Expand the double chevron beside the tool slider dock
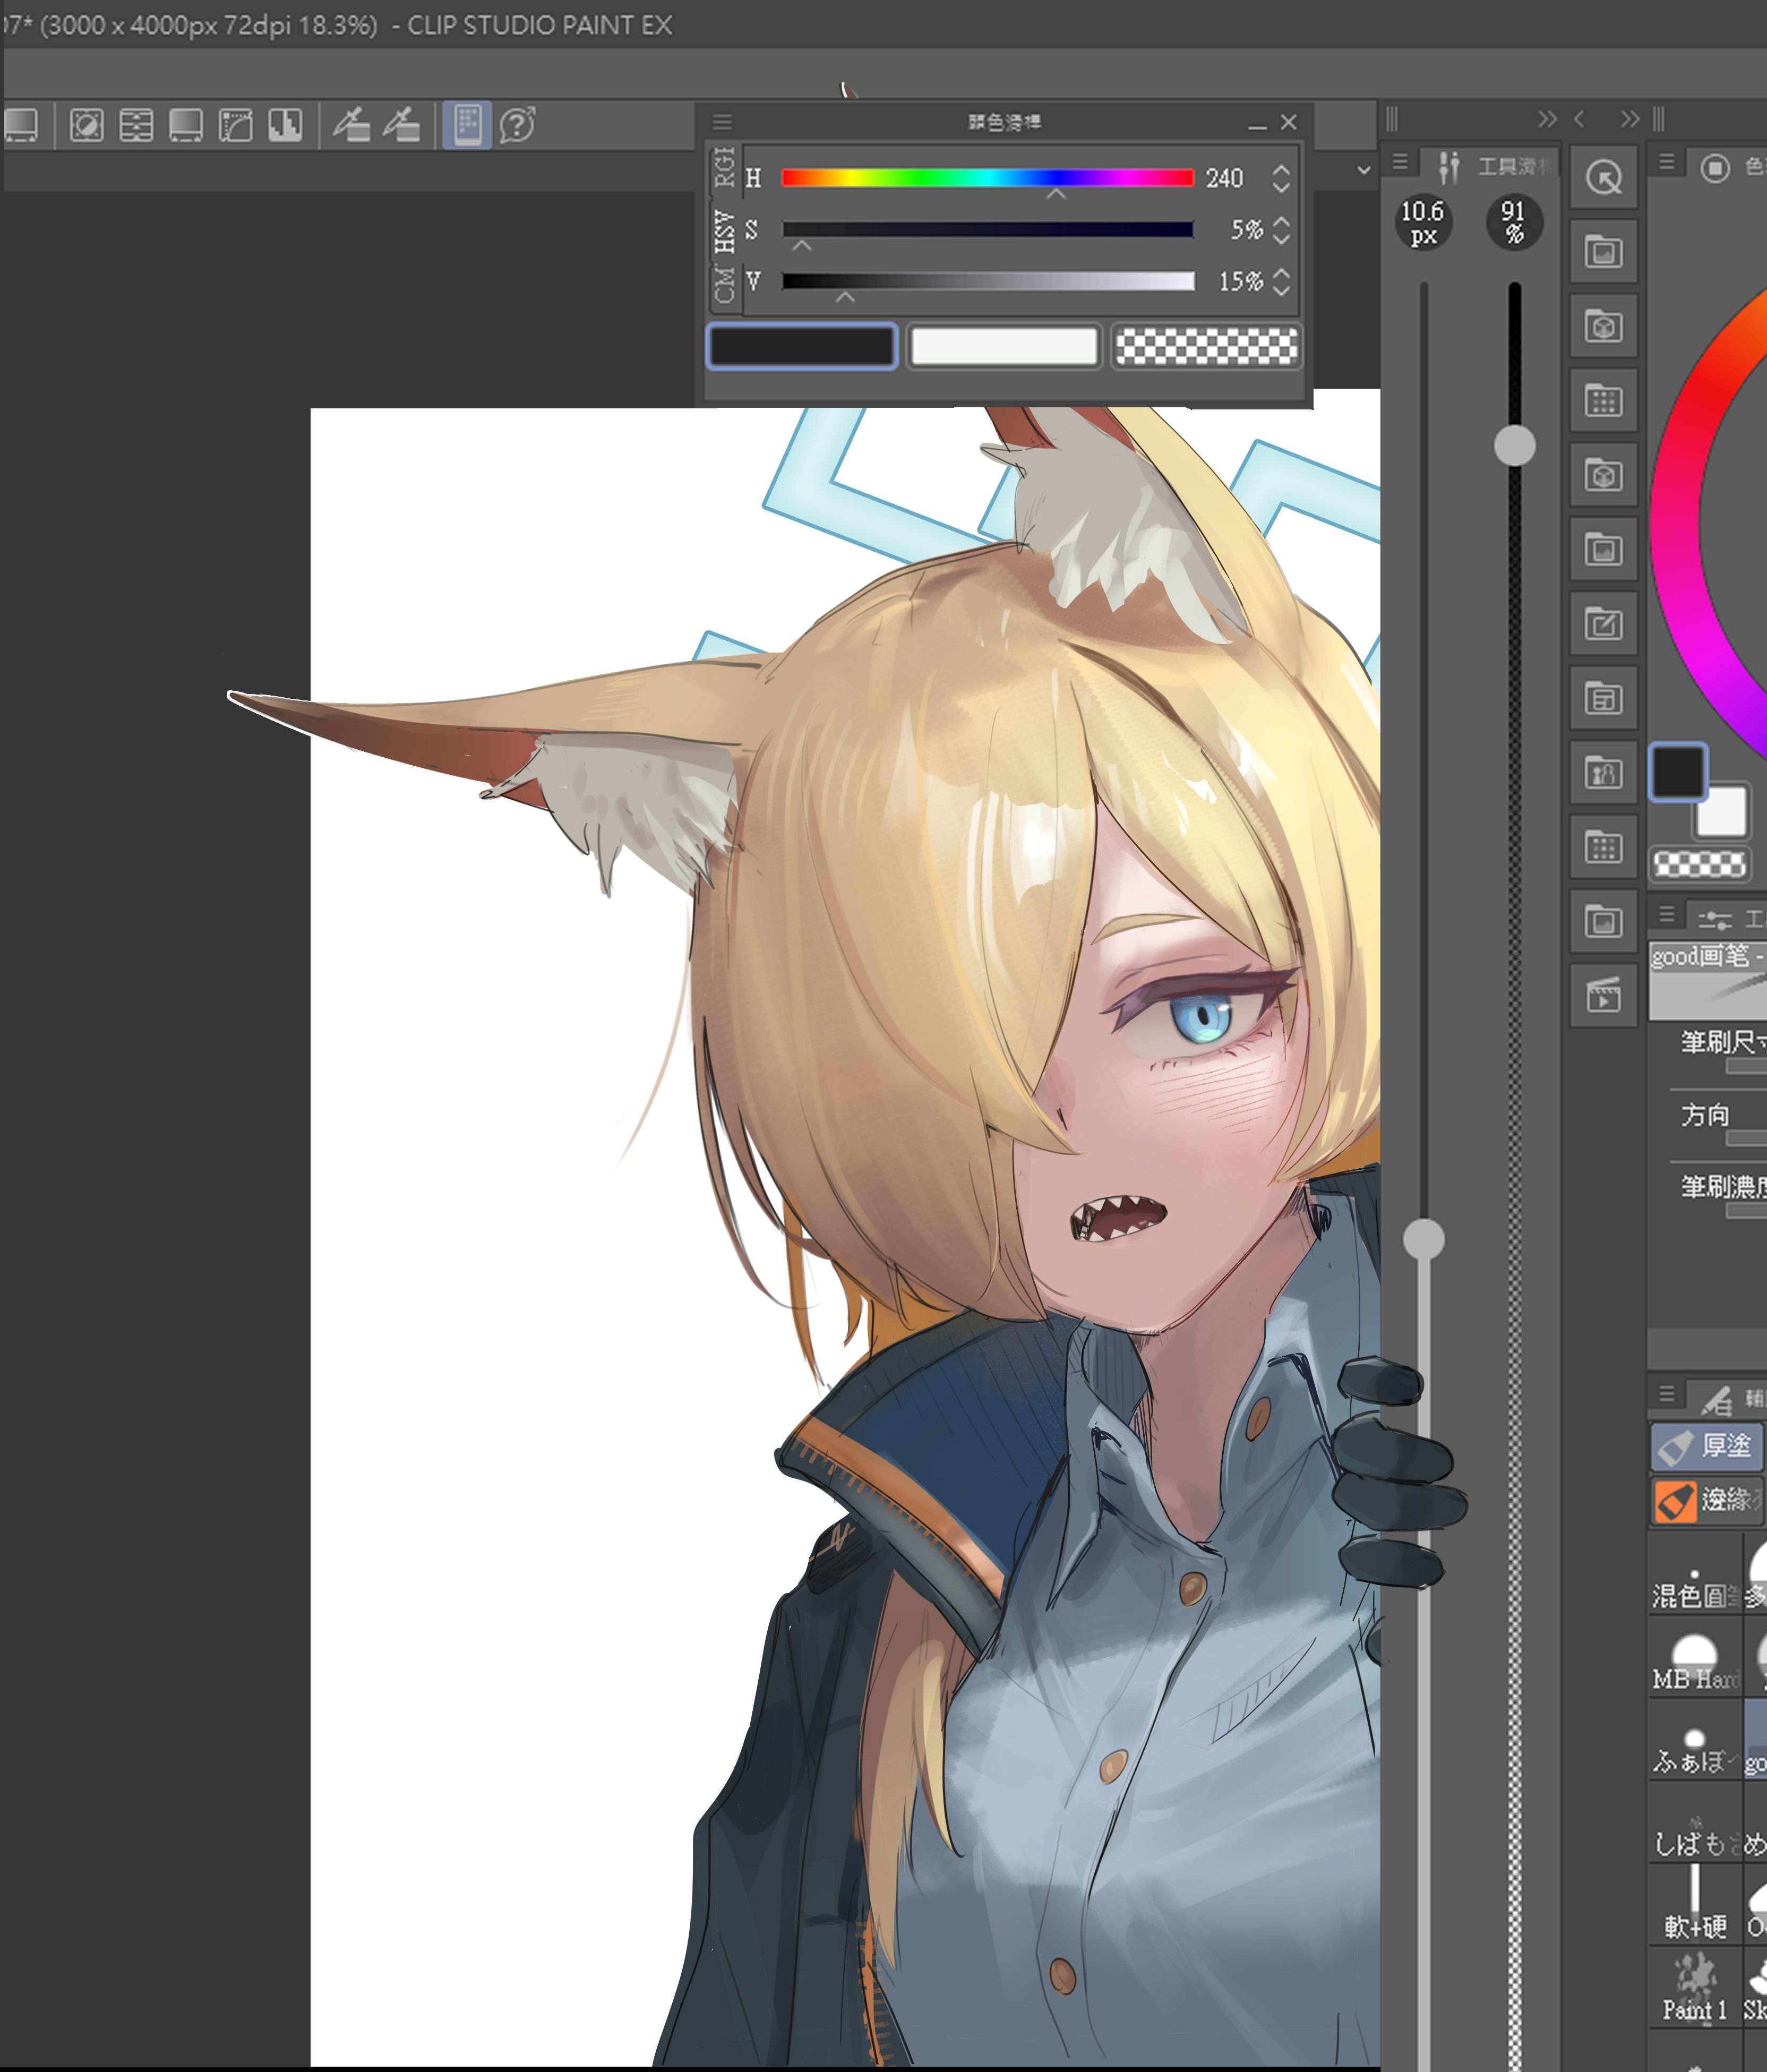This screenshot has height=2072, width=1767. point(1547,120)
